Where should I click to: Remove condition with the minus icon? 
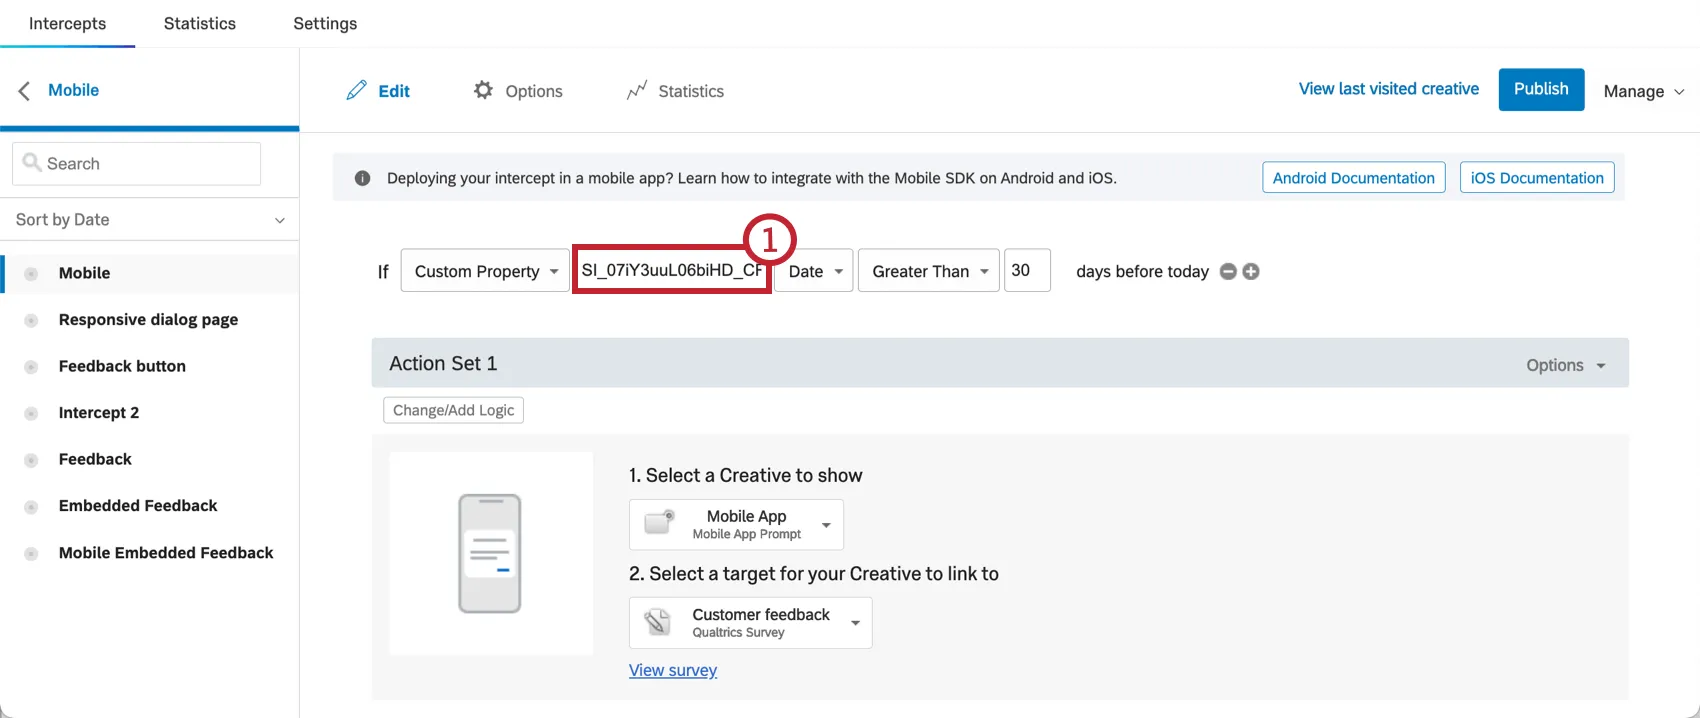click(x=1228, y=271)
